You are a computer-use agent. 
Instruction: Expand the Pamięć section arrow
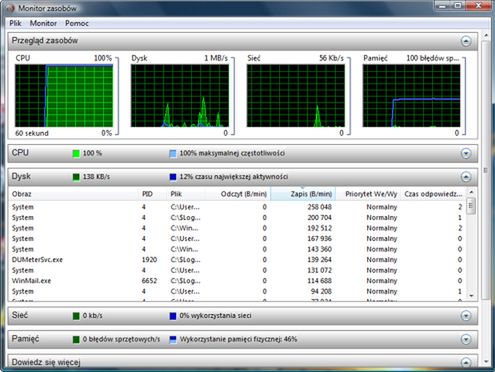point(466,339)
